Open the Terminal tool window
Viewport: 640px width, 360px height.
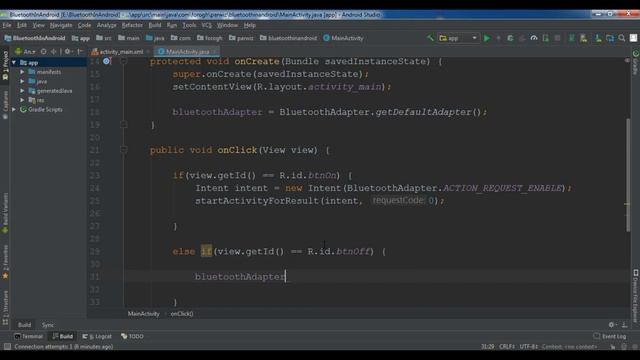click(x=29, y=336)
